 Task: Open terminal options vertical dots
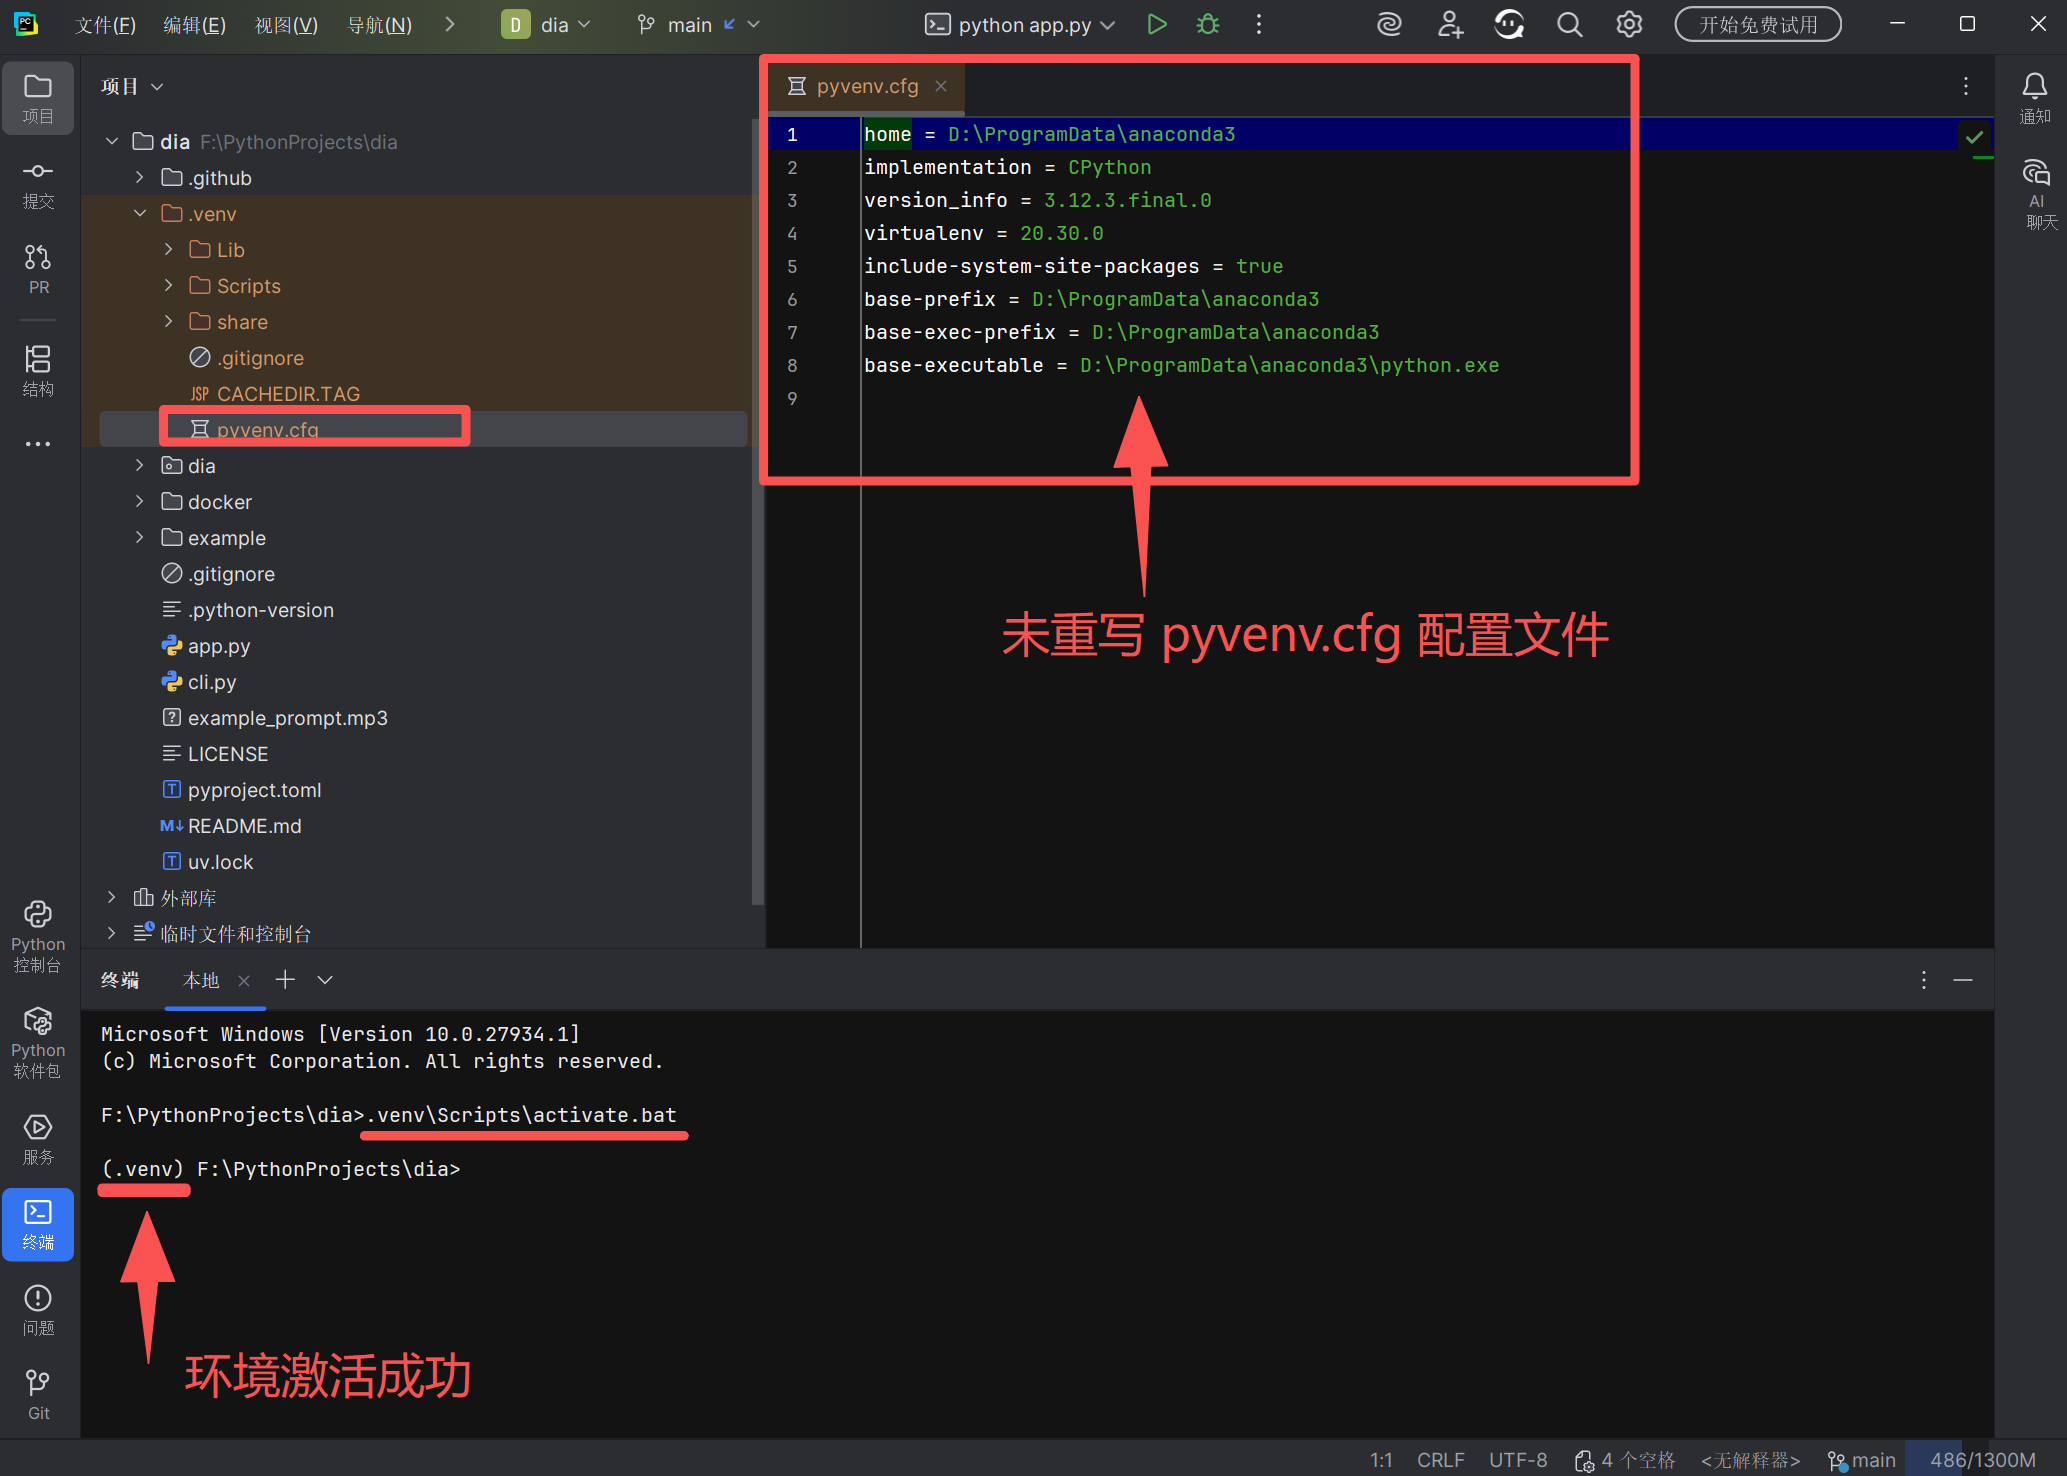[x=1923, y=980]
